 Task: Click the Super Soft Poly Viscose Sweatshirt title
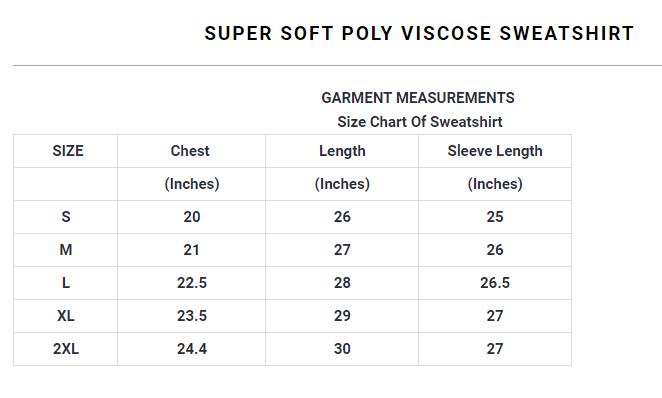coord(419,33)
